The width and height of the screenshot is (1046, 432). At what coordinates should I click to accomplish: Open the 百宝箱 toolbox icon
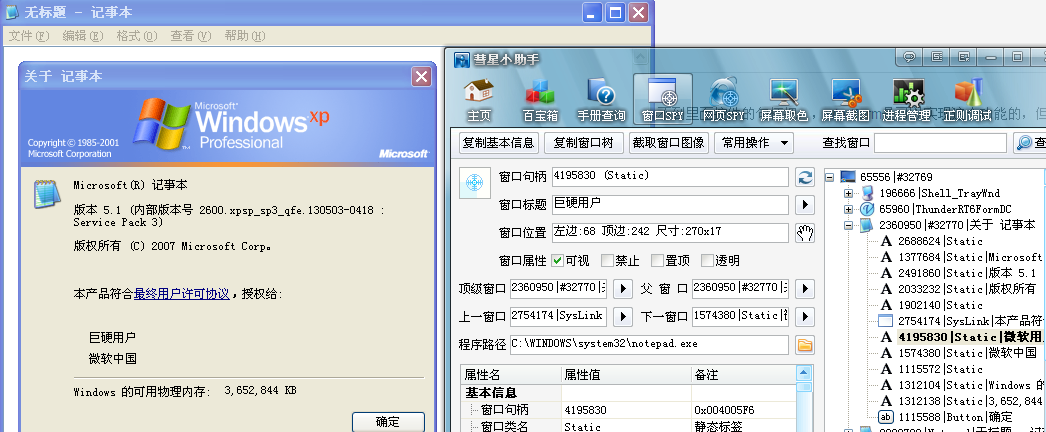[540, 100]
